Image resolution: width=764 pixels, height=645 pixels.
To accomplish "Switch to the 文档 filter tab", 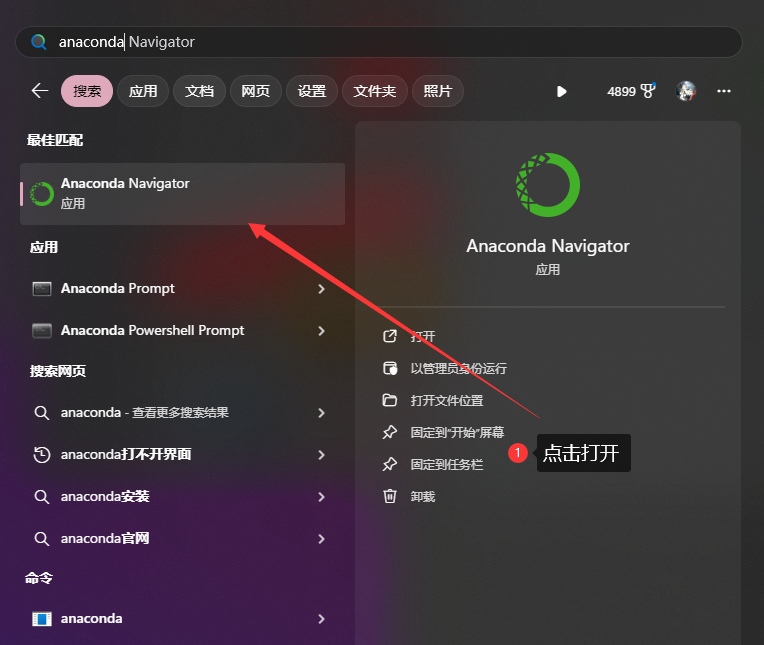I will (199, 91).
